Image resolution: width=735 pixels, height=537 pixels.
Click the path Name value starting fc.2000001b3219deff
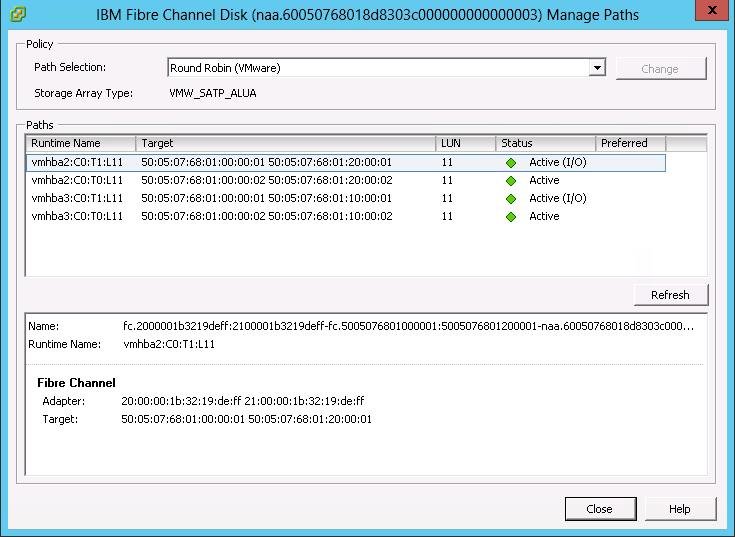(408, 326)
